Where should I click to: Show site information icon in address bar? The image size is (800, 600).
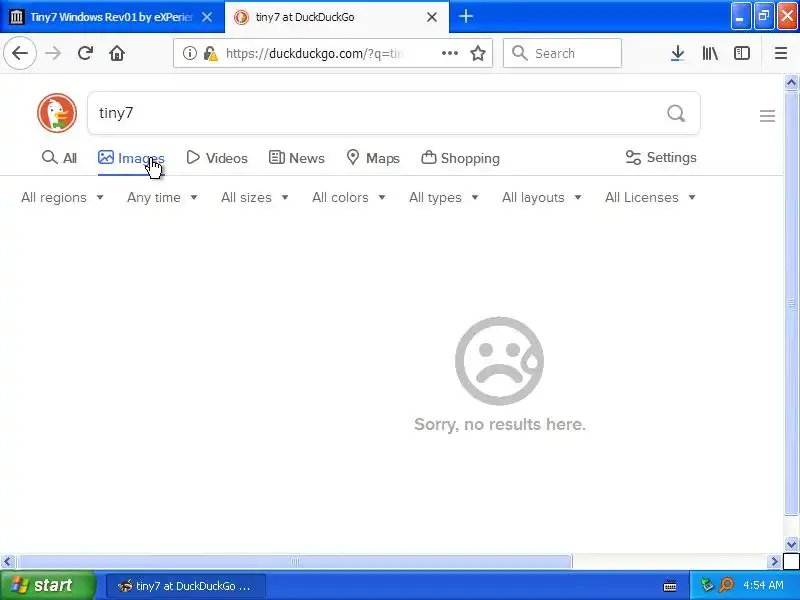189,53
